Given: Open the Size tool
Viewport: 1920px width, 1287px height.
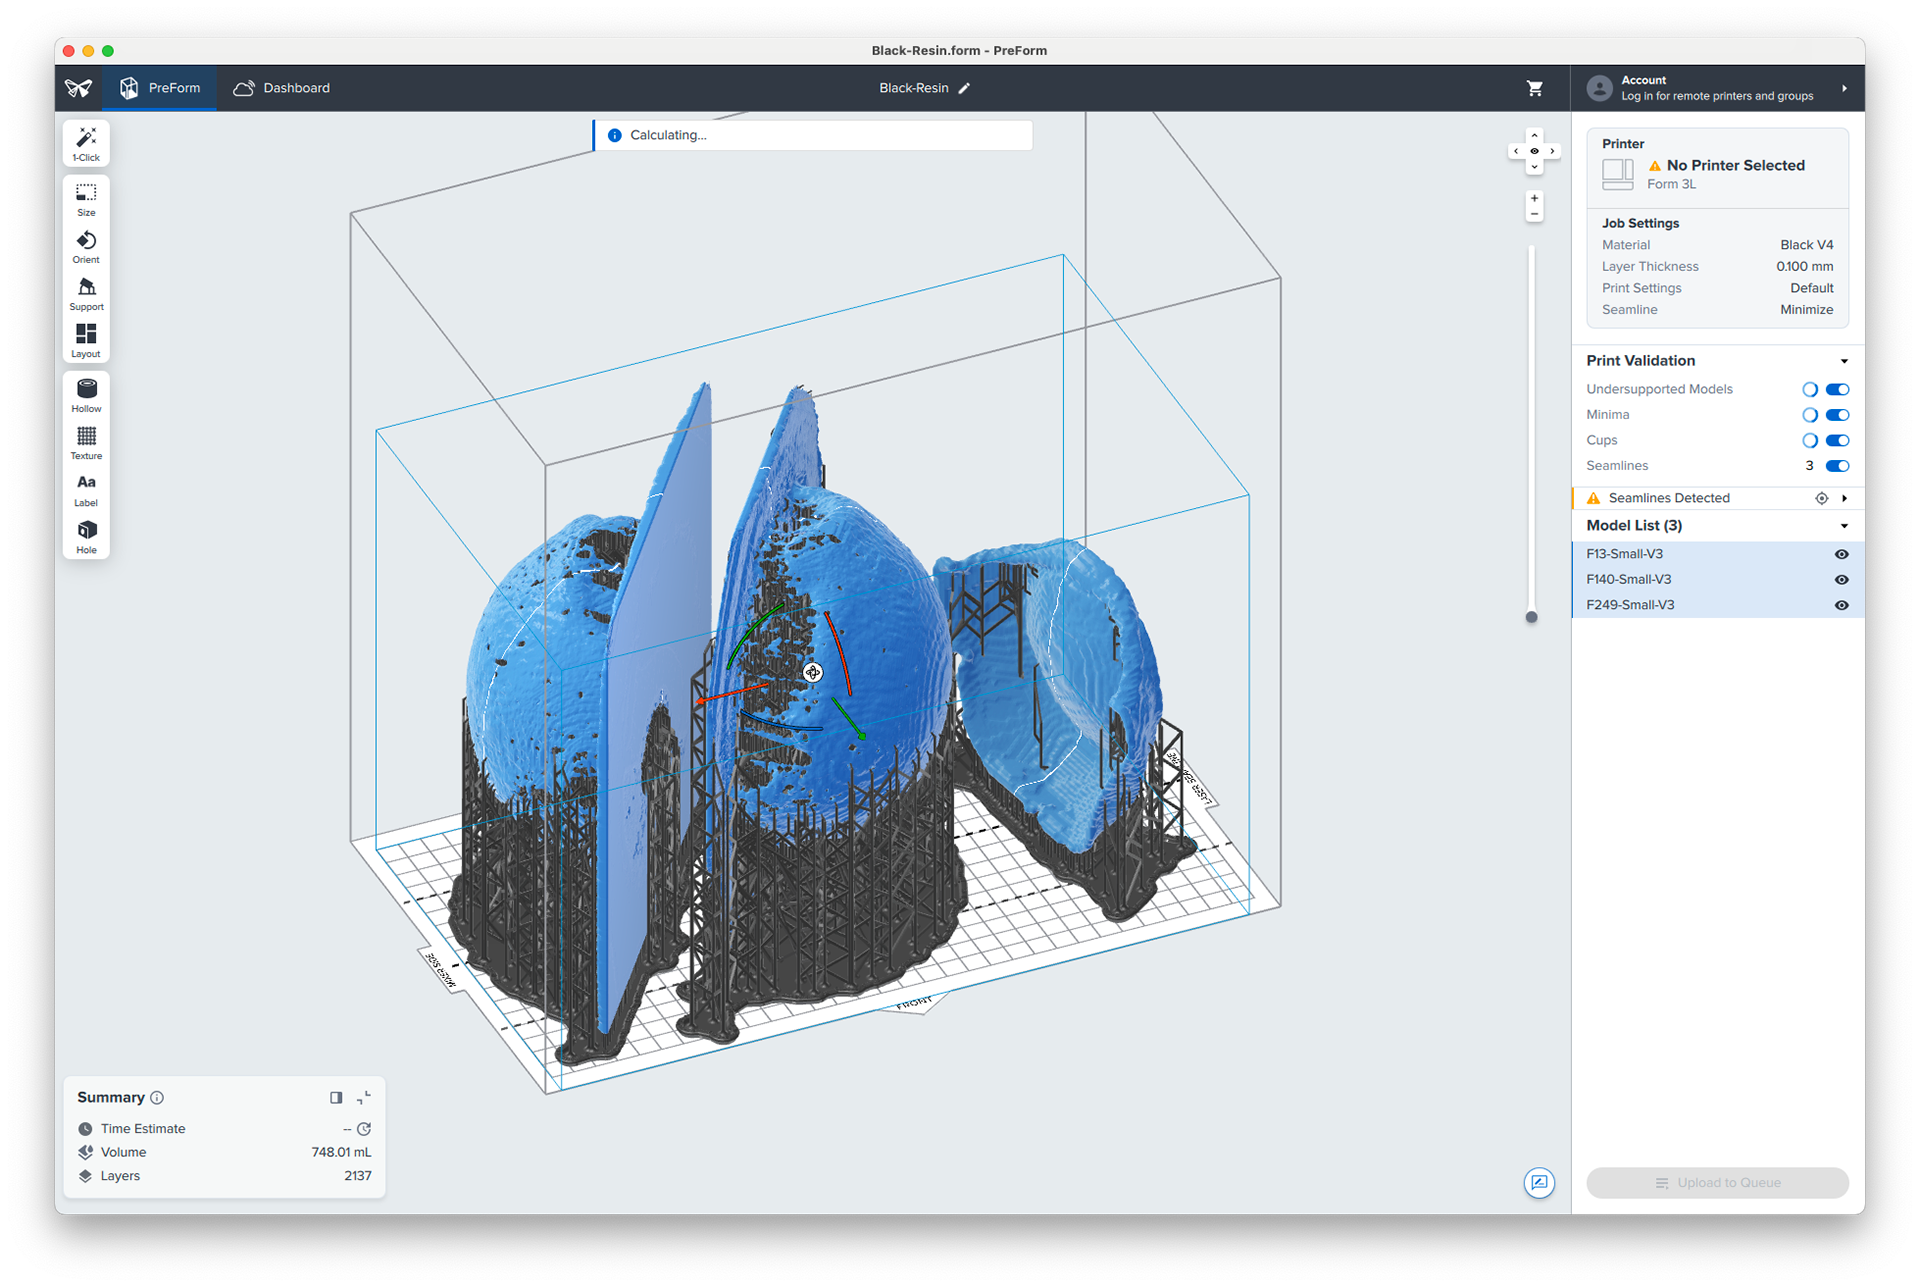Looking at the screenshot, I should 86,199.
